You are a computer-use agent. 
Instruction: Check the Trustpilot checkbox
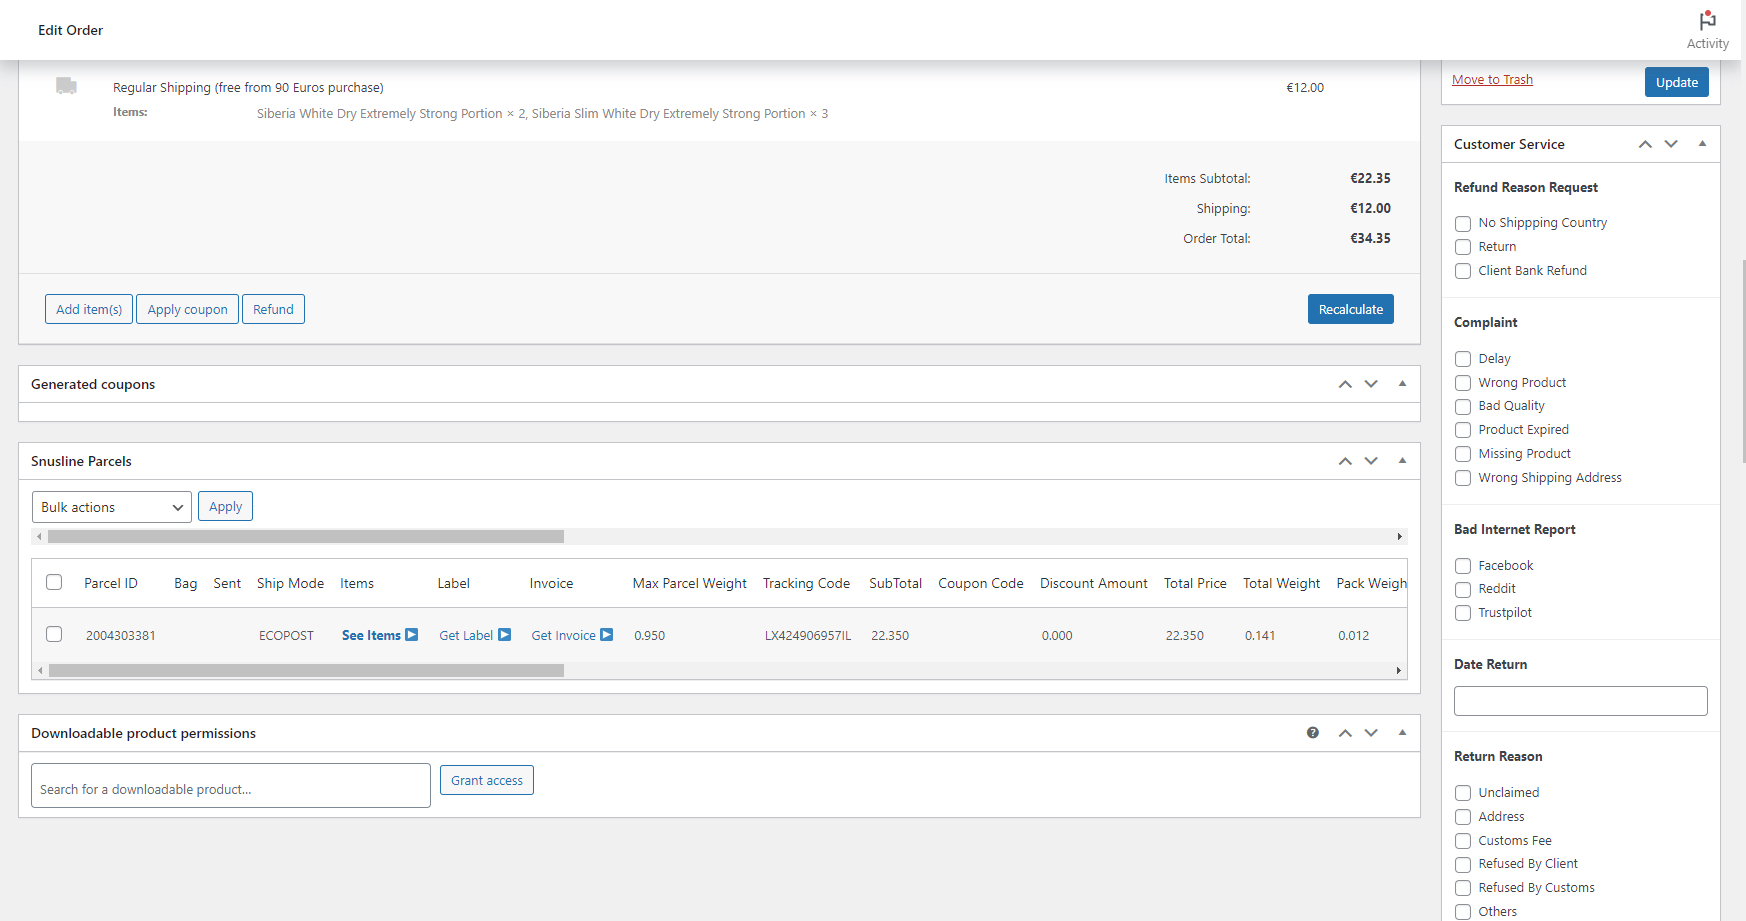click(x=1463, y=613)
